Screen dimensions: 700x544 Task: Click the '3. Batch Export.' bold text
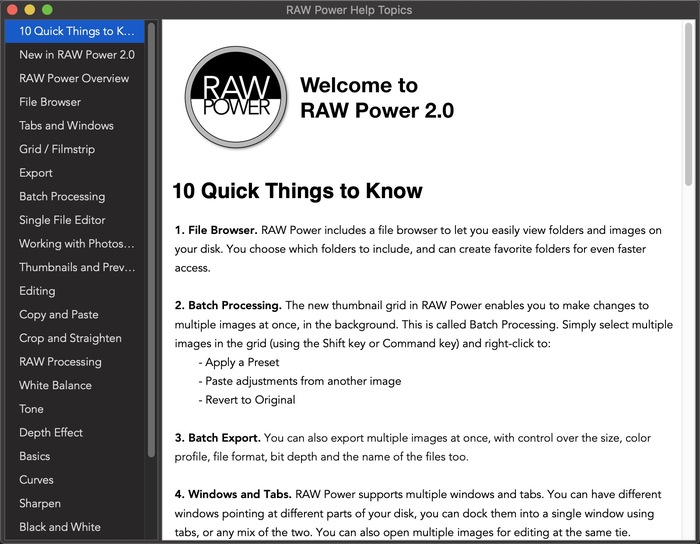[217, 438]
